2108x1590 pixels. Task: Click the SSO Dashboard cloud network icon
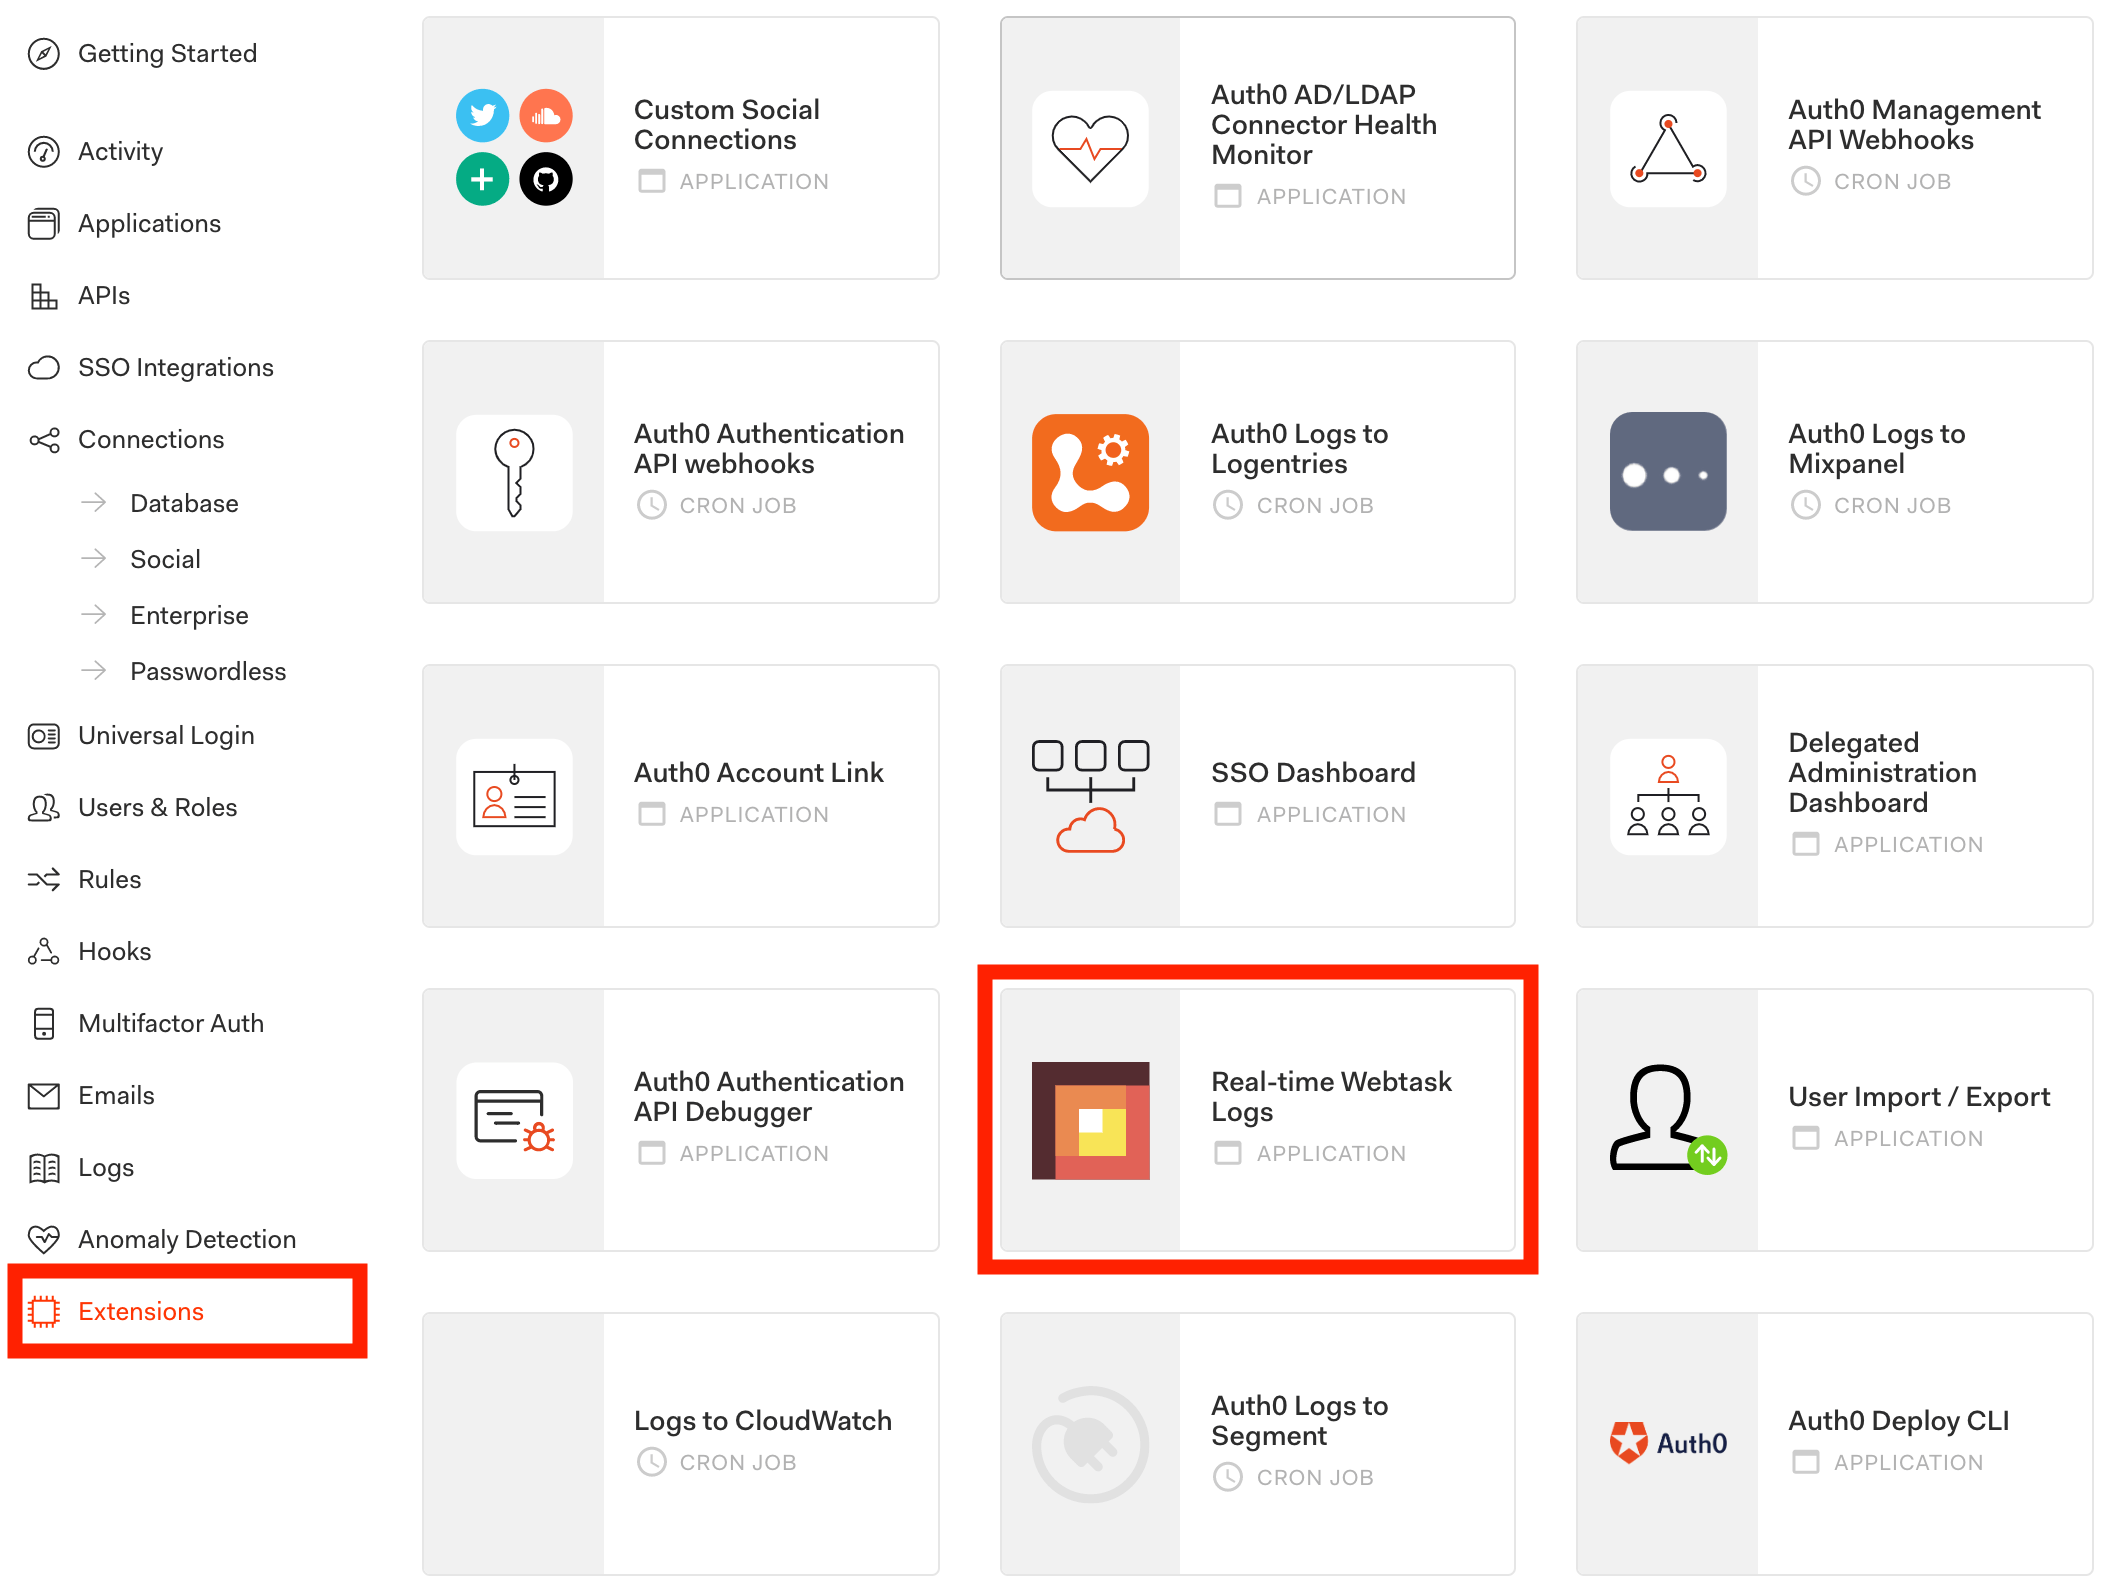click(x=1090, y=796)
